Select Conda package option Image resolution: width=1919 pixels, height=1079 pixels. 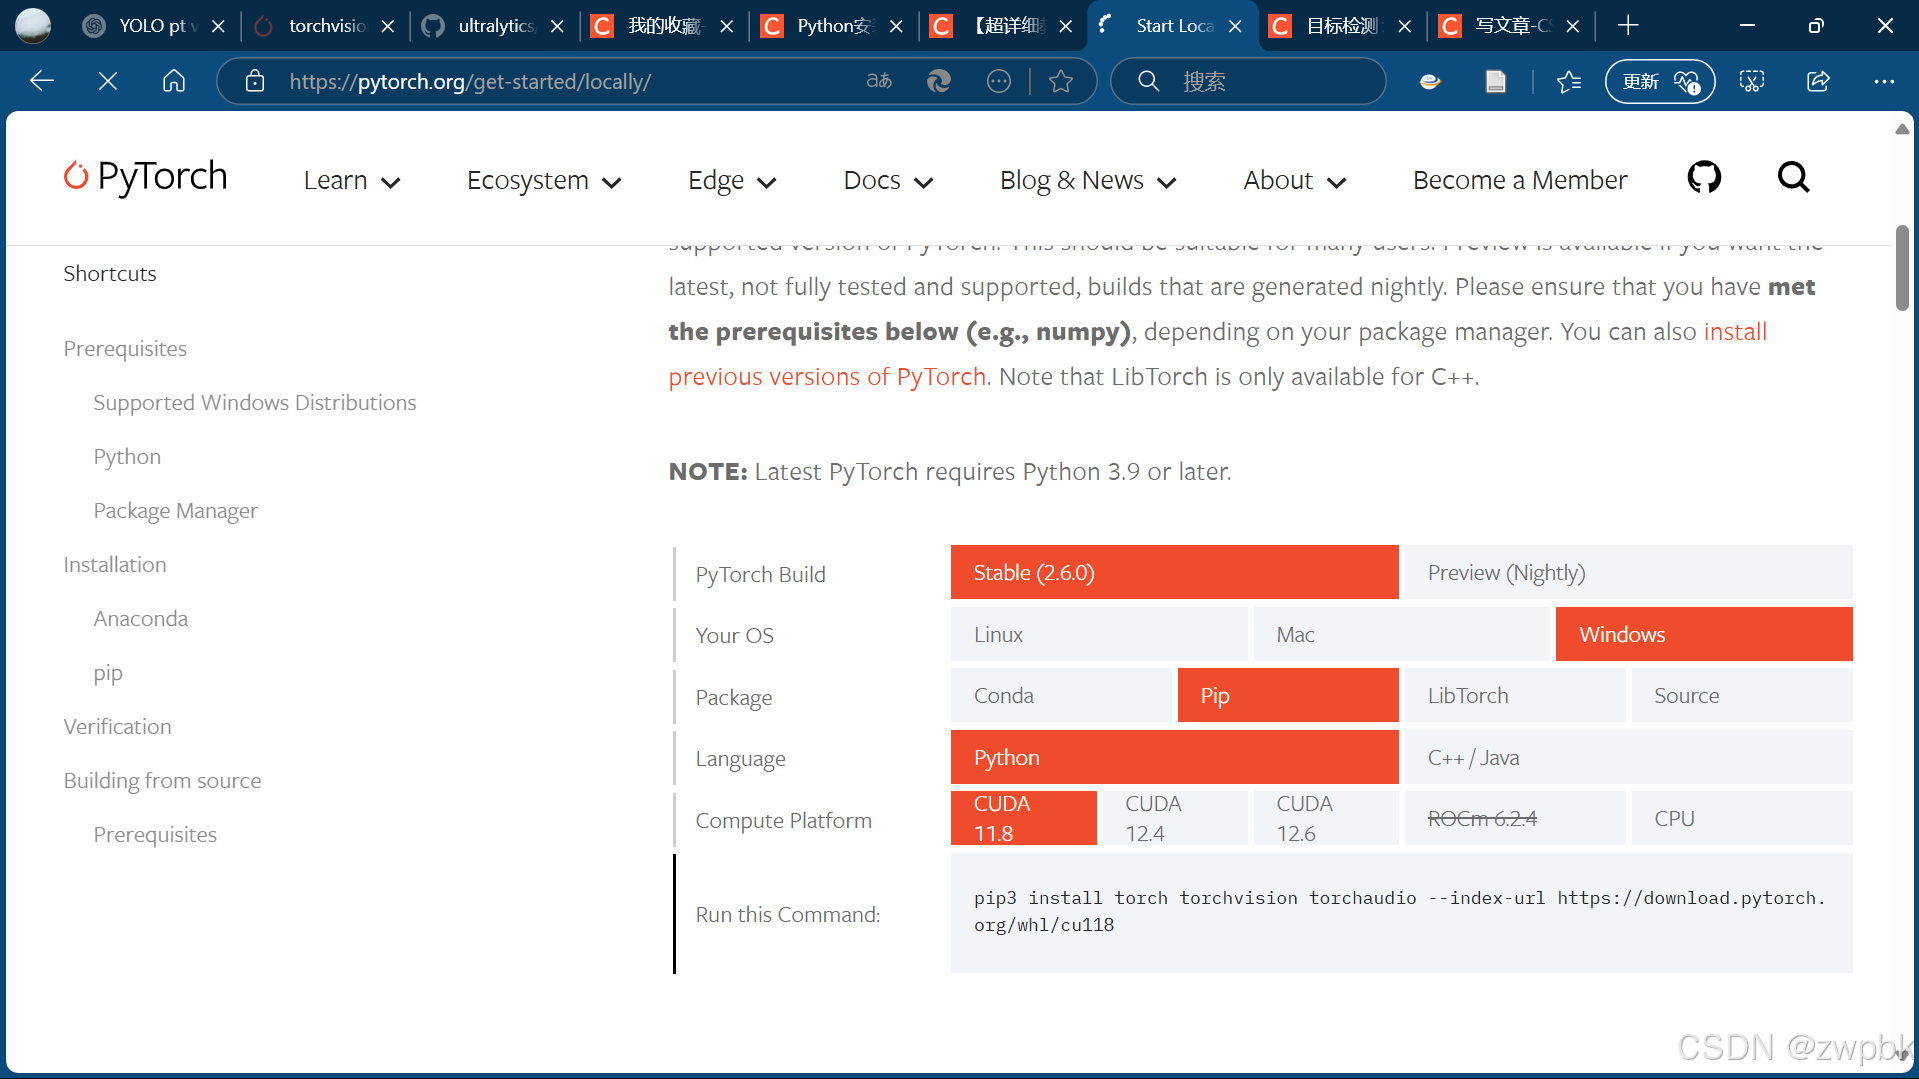coord(1061,695)
